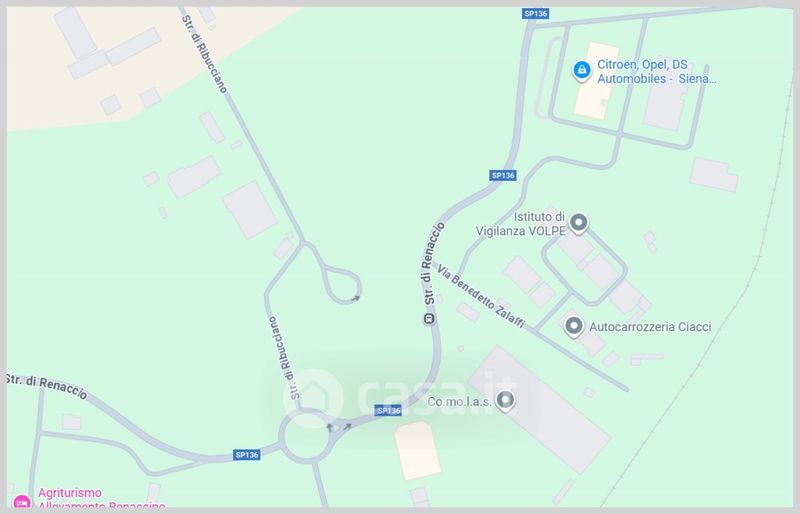This screenshot has height=514, width=800.
Task: Click the Citroën dealership shopping pin
Action: 582,70
